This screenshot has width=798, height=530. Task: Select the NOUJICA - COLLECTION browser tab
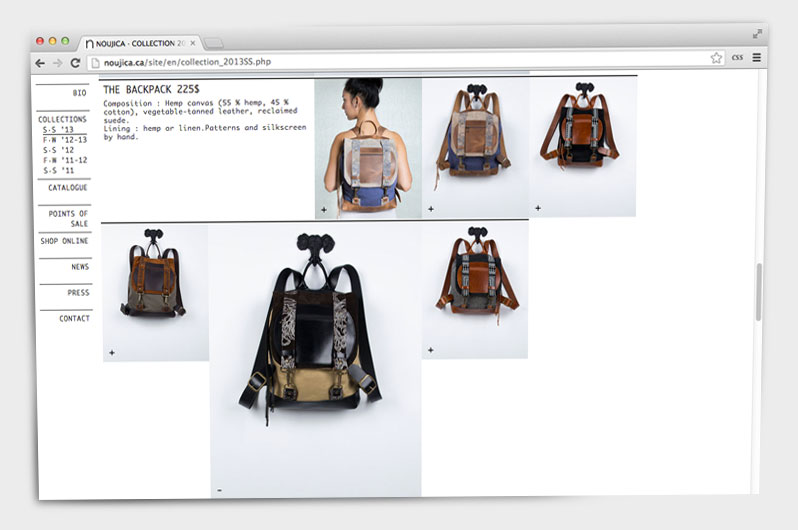140,43
